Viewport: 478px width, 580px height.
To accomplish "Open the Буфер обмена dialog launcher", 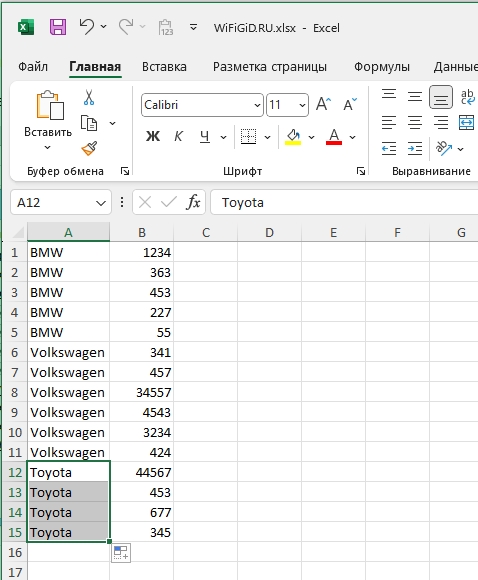I will 125,171.
